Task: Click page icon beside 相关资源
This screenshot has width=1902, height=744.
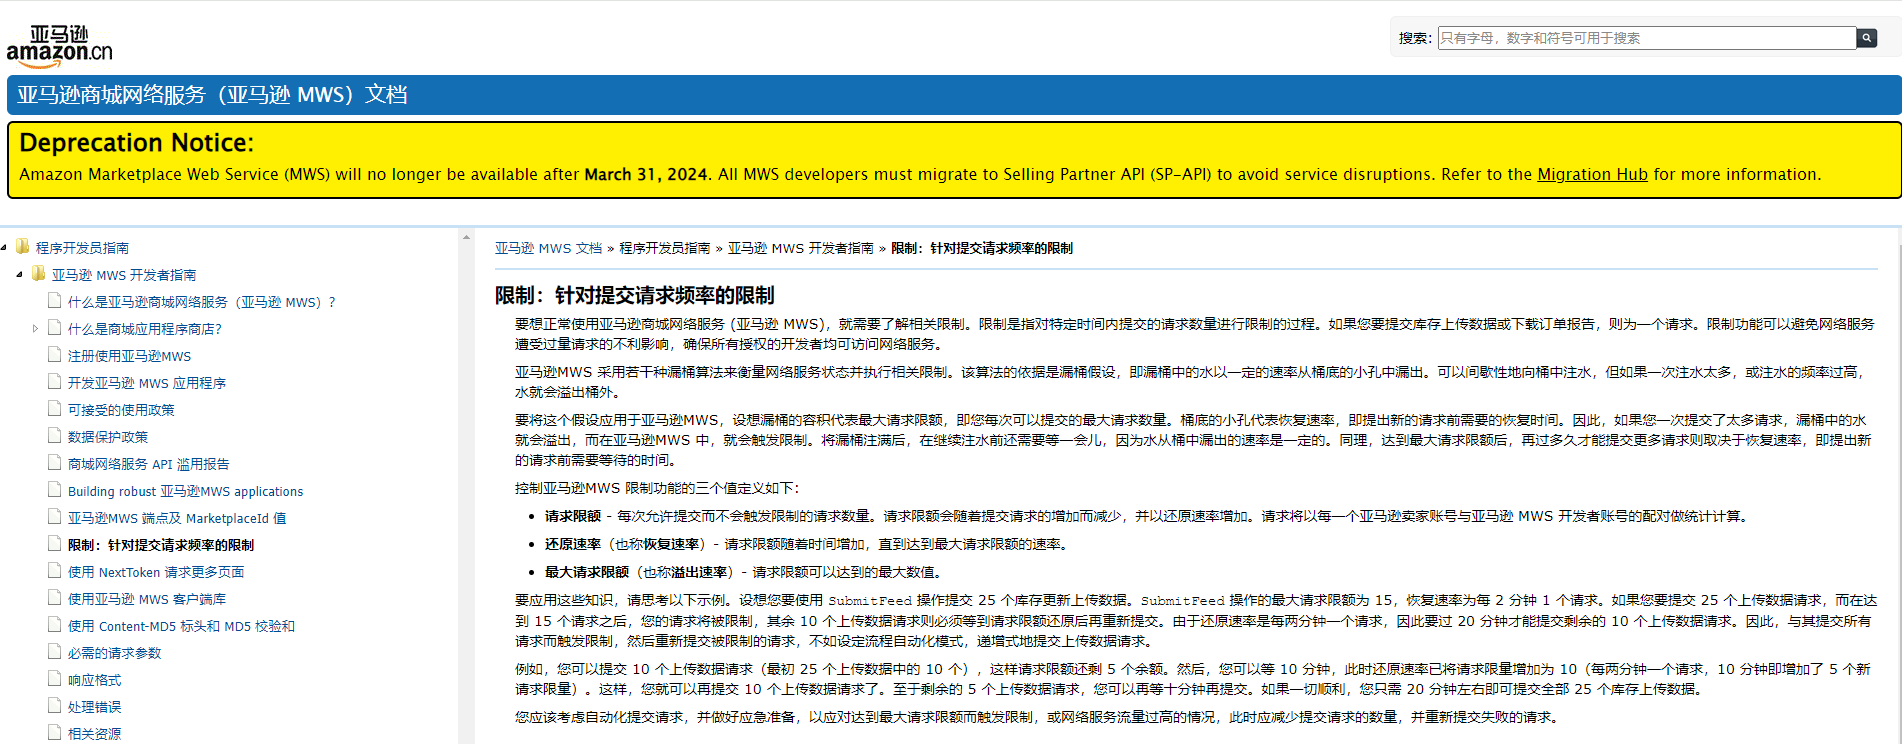Action: coord(55,732)
